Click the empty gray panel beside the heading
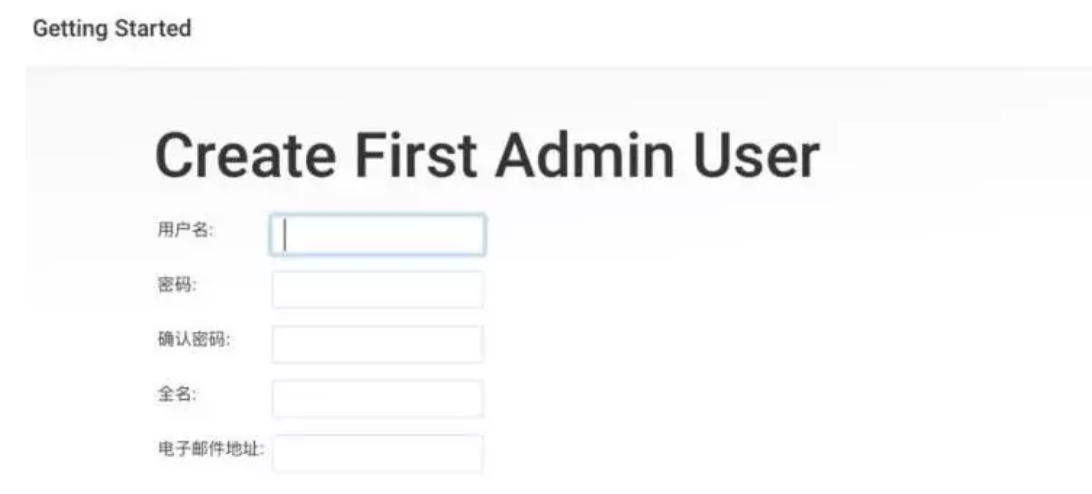The height and width of the screenshot is (494, 1092). tap(954, 157)
